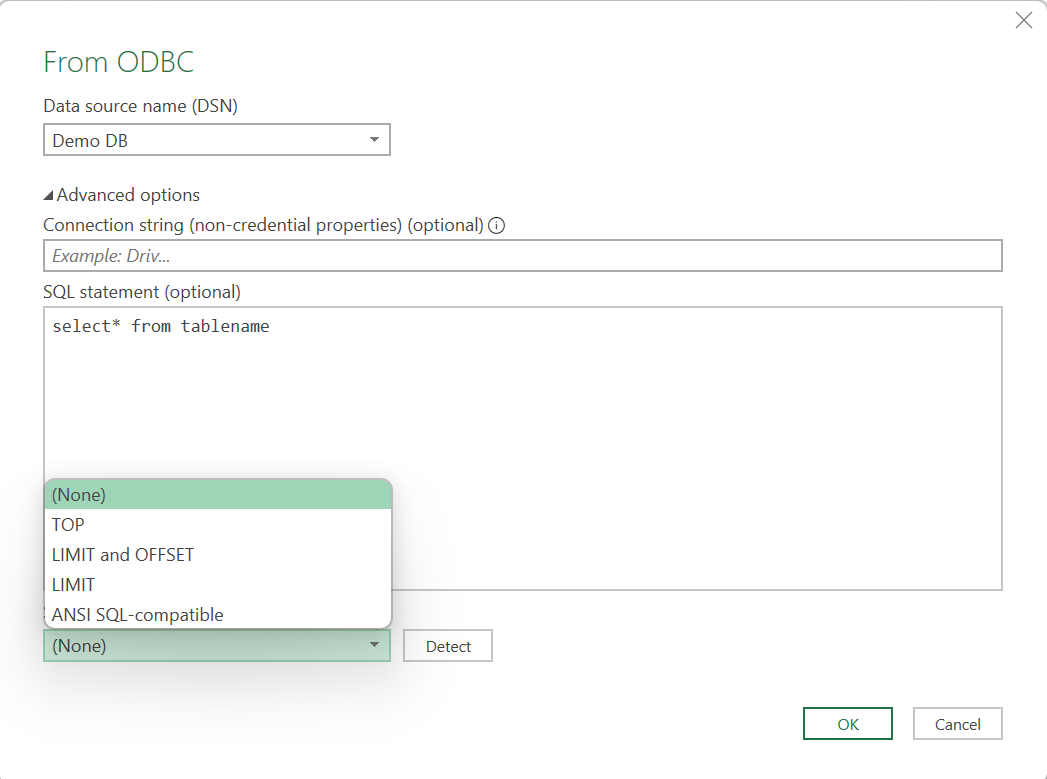Click the From ODBC dialog title
This screenshot has height=779, width=1047.
118,62
